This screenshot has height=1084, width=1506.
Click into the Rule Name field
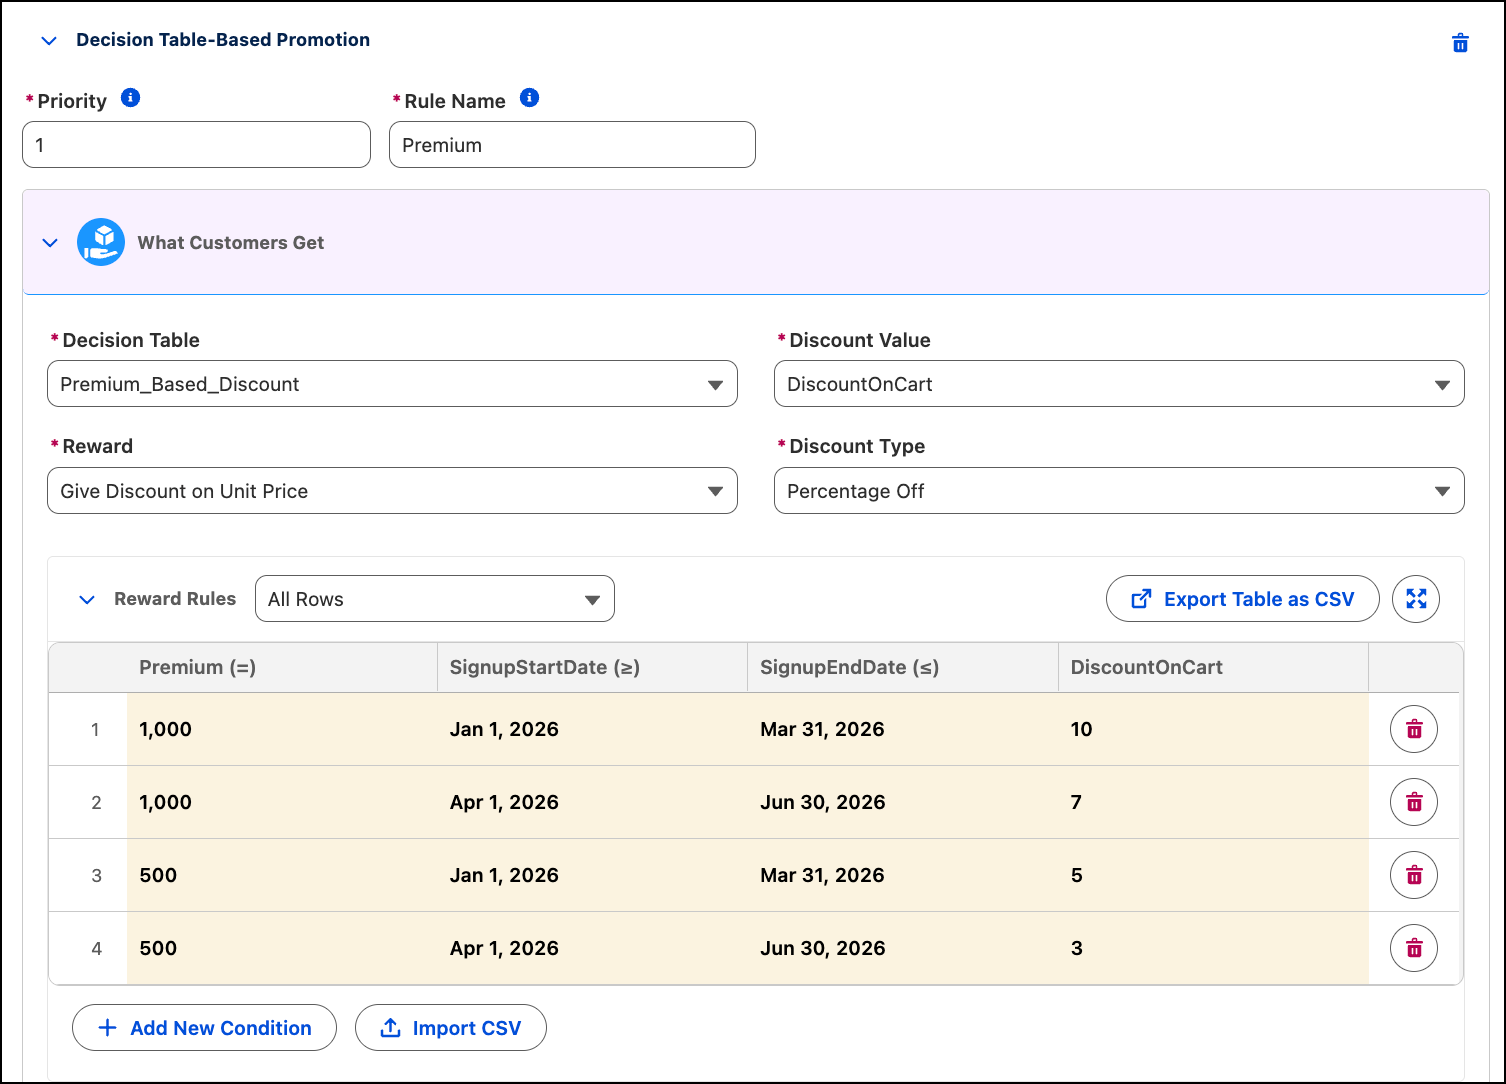[572, 145]
